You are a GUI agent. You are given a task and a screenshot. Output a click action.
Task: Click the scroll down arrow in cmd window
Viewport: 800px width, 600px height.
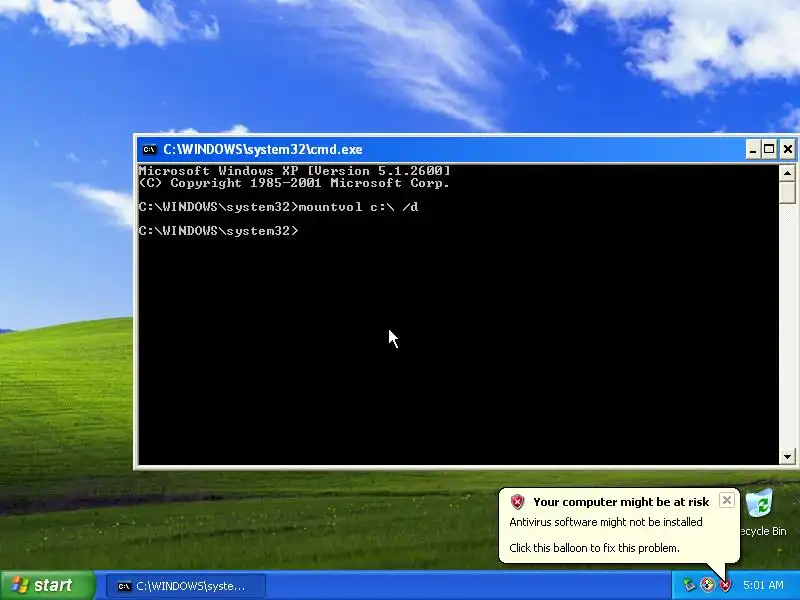787,457
